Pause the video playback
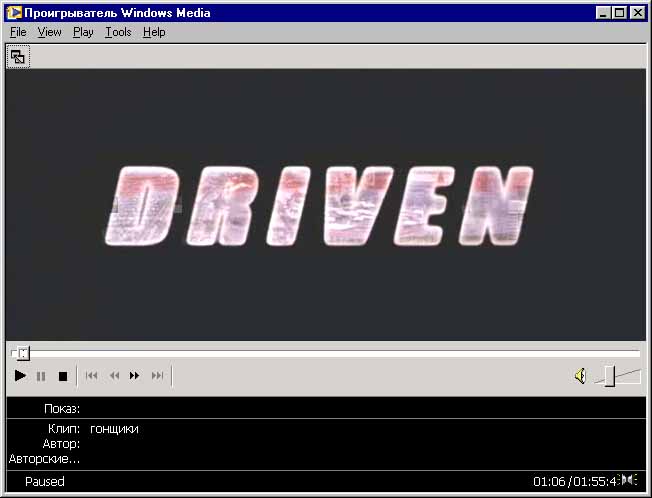 (x=41, y=377)
